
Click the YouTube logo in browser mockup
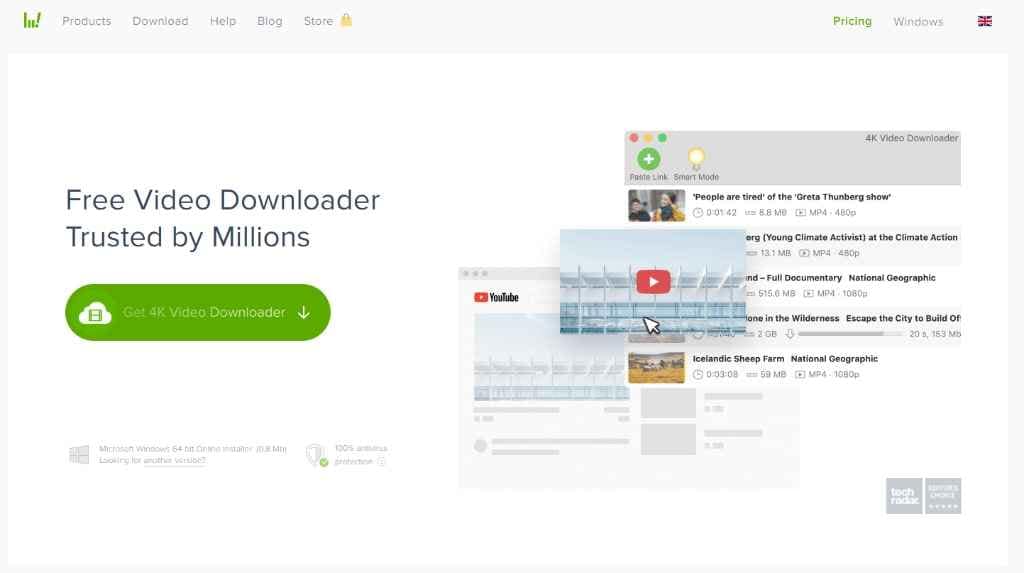pyautogui.click(x=496, y=297)
